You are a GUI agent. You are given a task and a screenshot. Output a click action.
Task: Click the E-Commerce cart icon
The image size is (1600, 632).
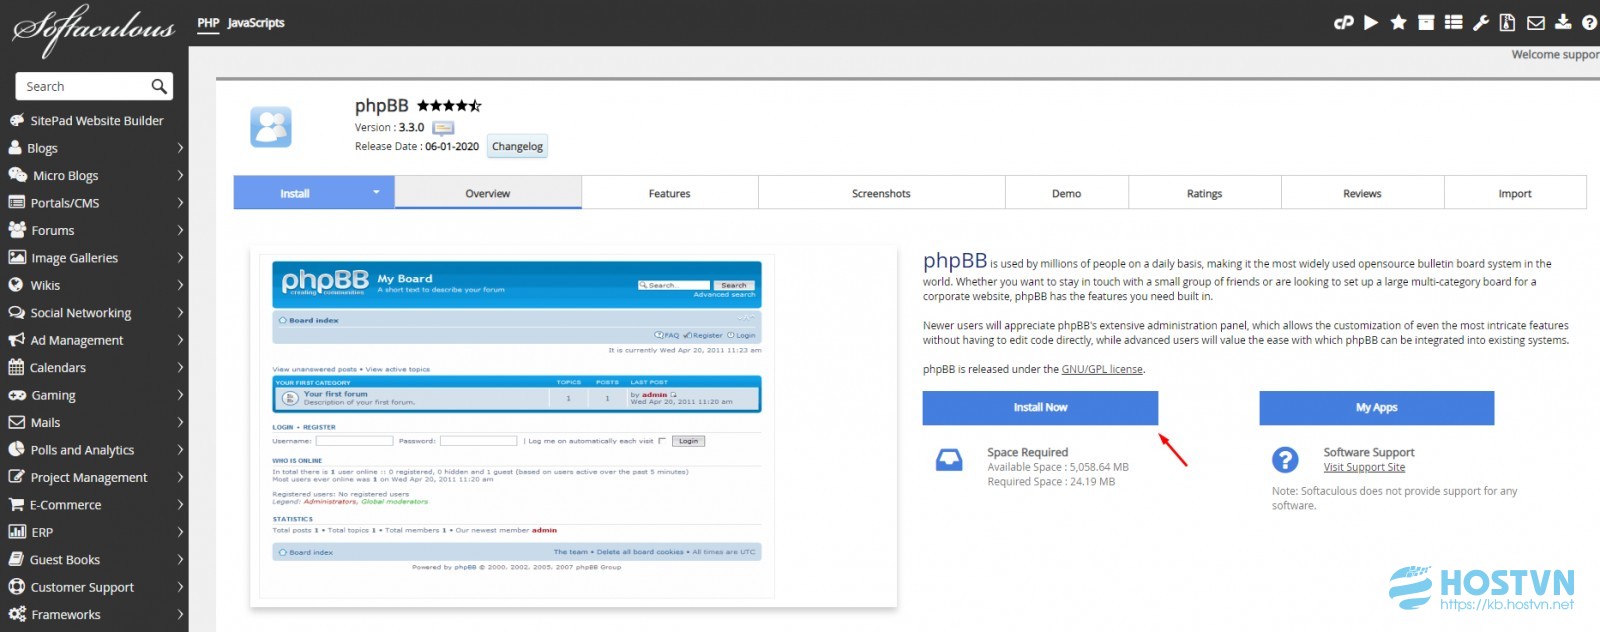coord(16,505)
